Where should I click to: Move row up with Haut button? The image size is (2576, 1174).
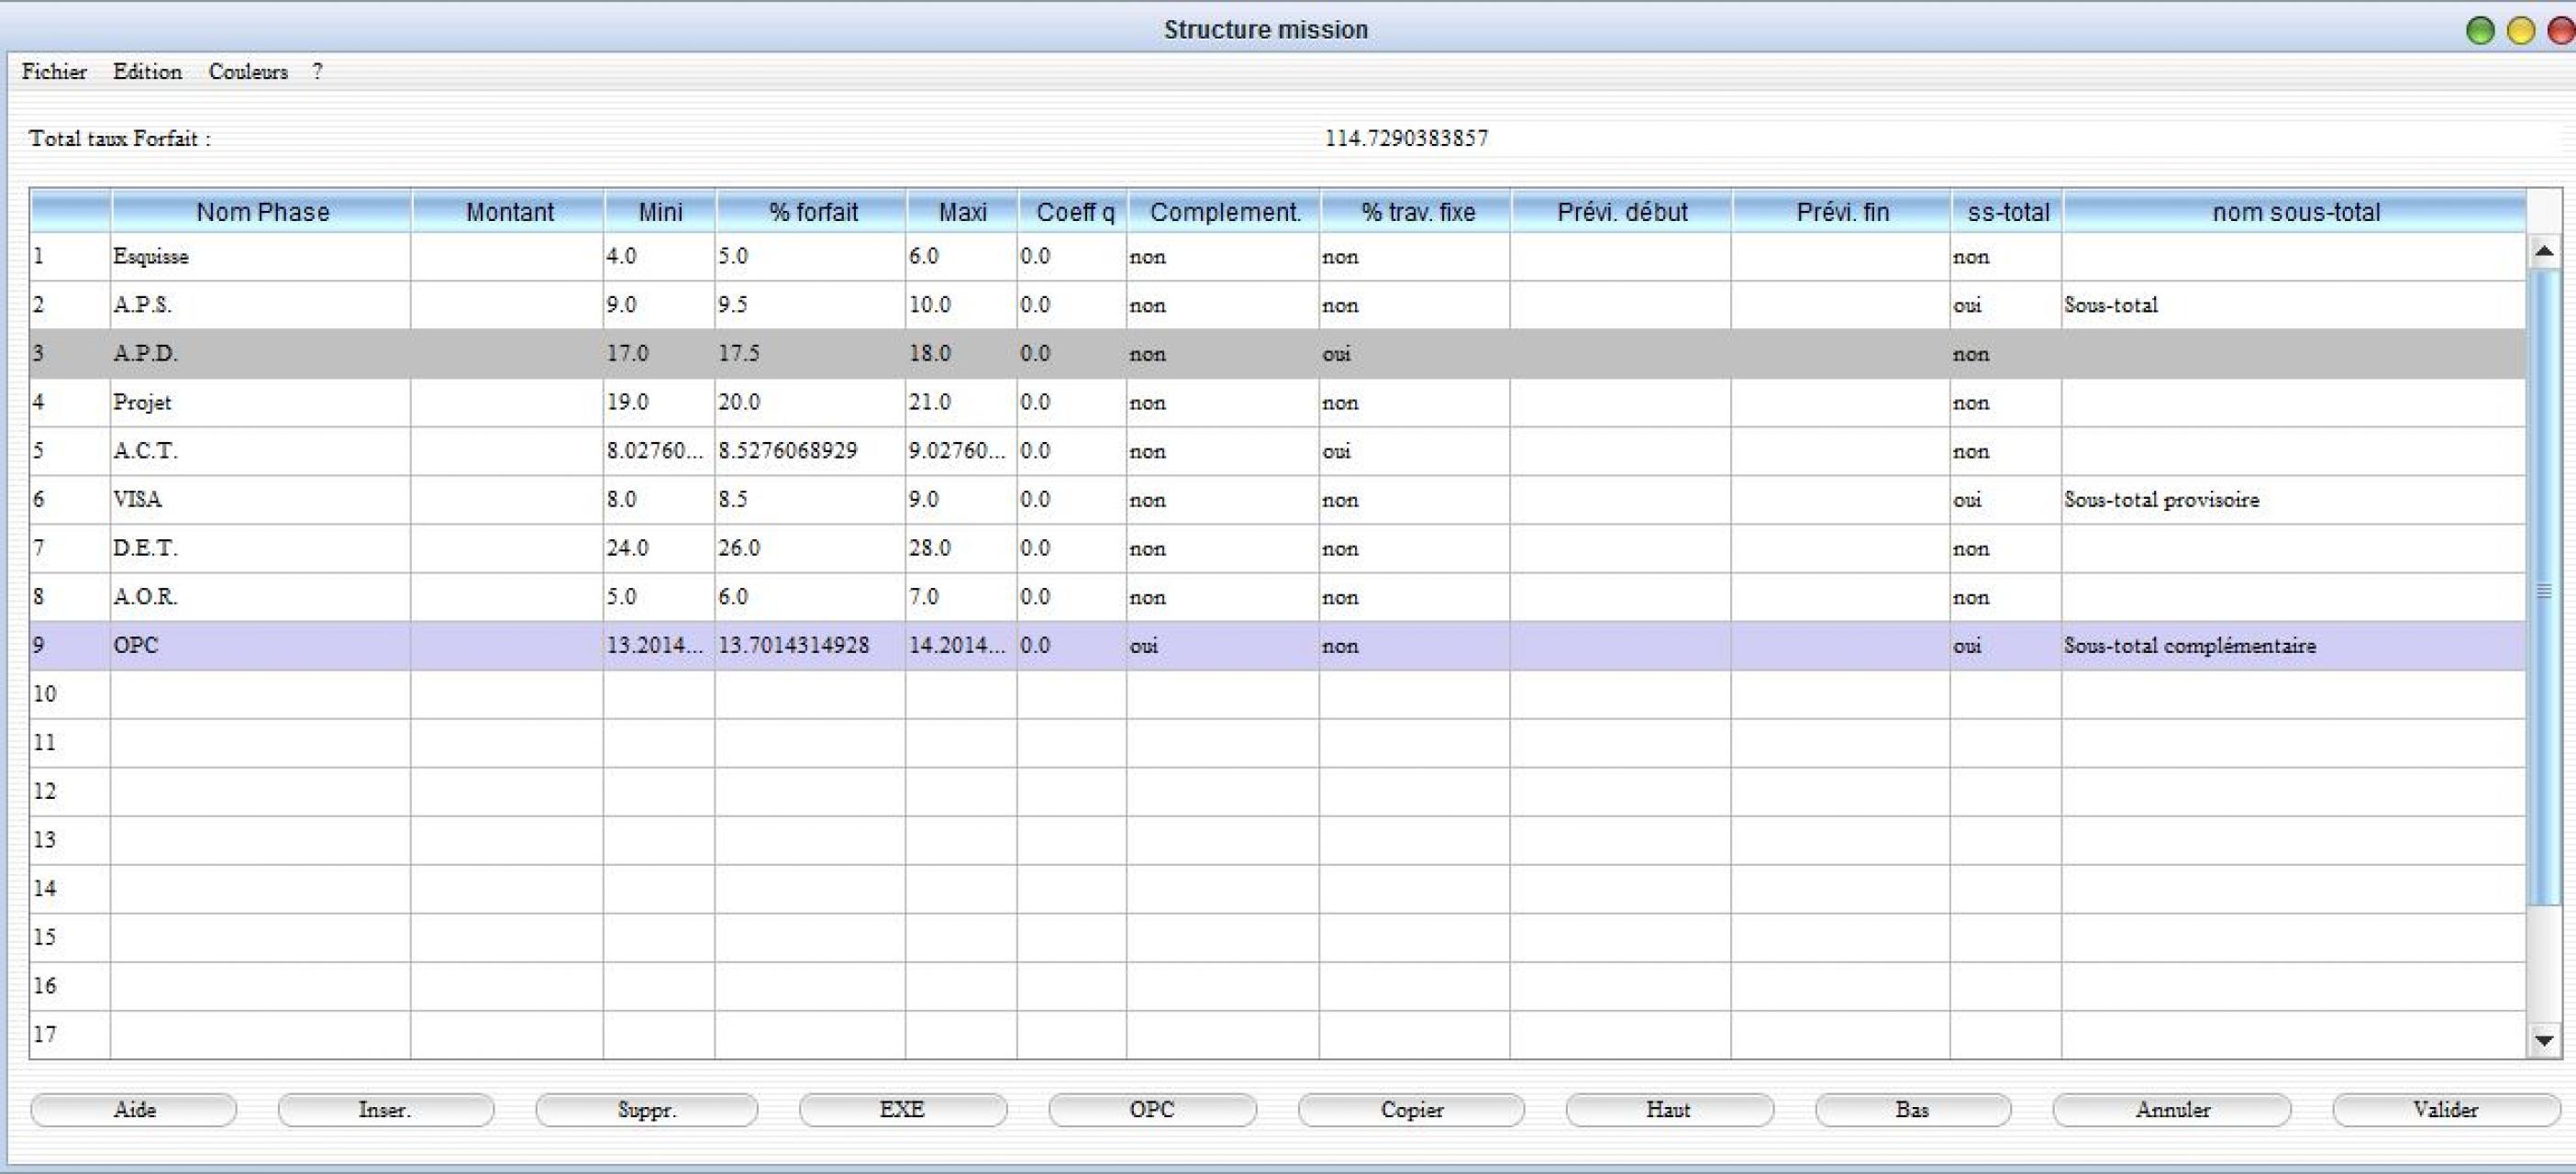pos(1669,1109)
